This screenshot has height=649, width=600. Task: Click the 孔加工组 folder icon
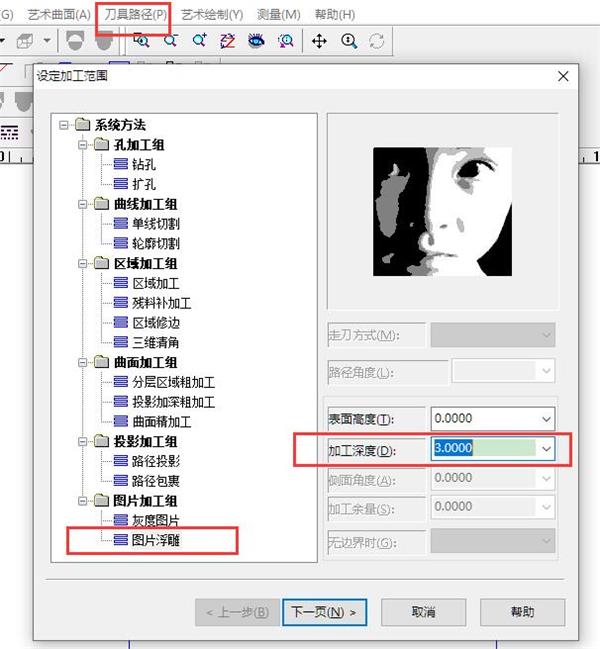pos(101,144)
